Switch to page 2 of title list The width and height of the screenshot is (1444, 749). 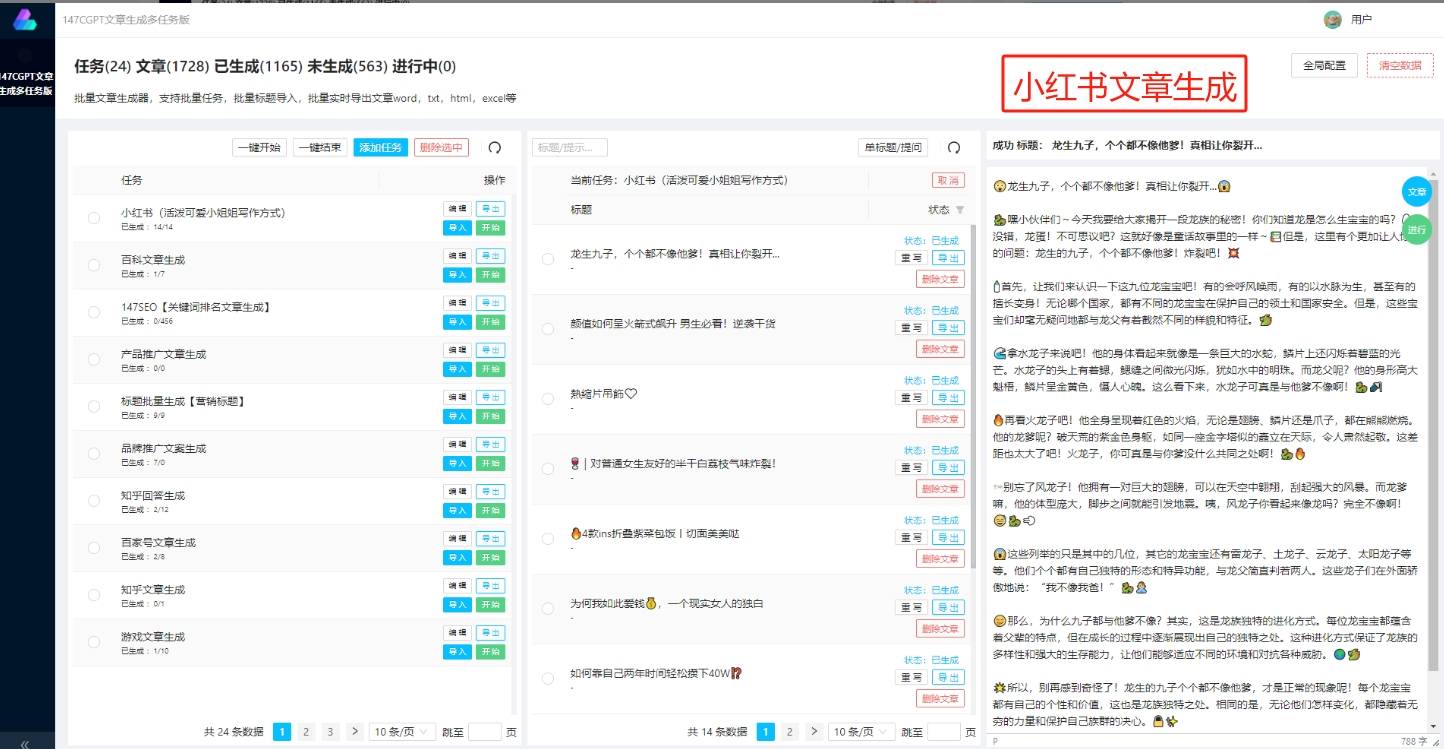point(790,732)
